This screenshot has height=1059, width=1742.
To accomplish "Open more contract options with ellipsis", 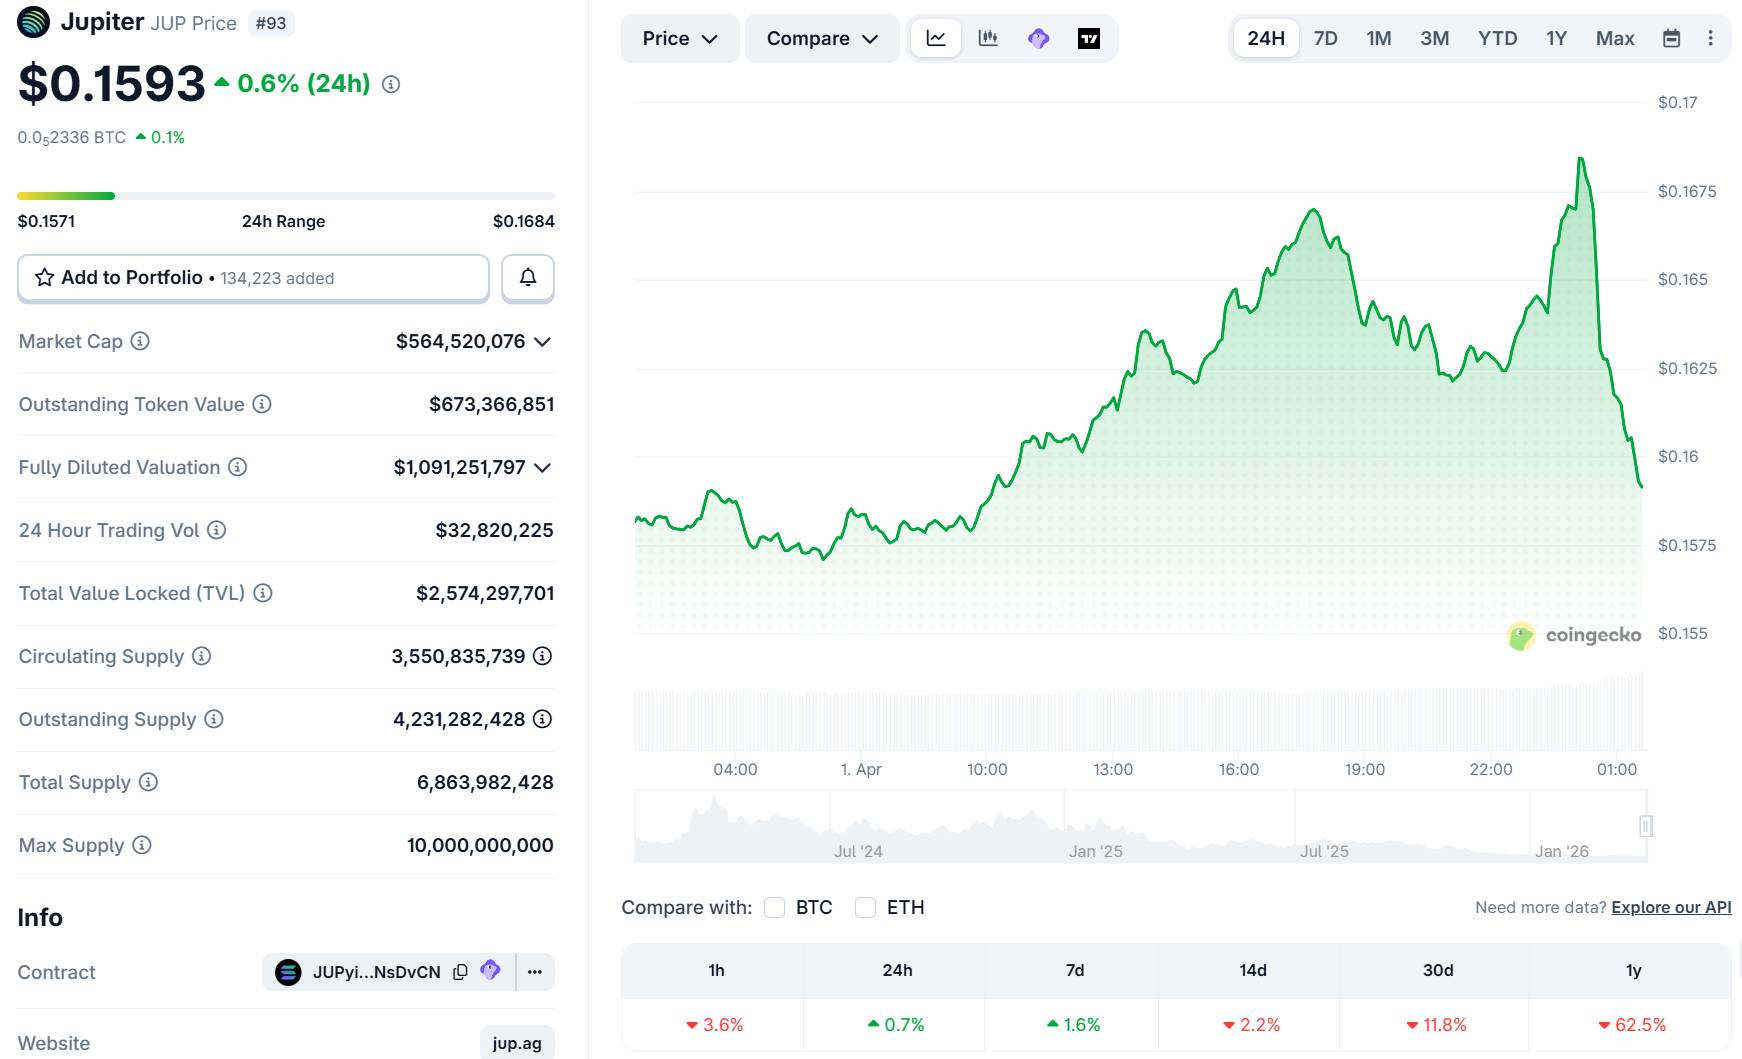I will [535, 972].
